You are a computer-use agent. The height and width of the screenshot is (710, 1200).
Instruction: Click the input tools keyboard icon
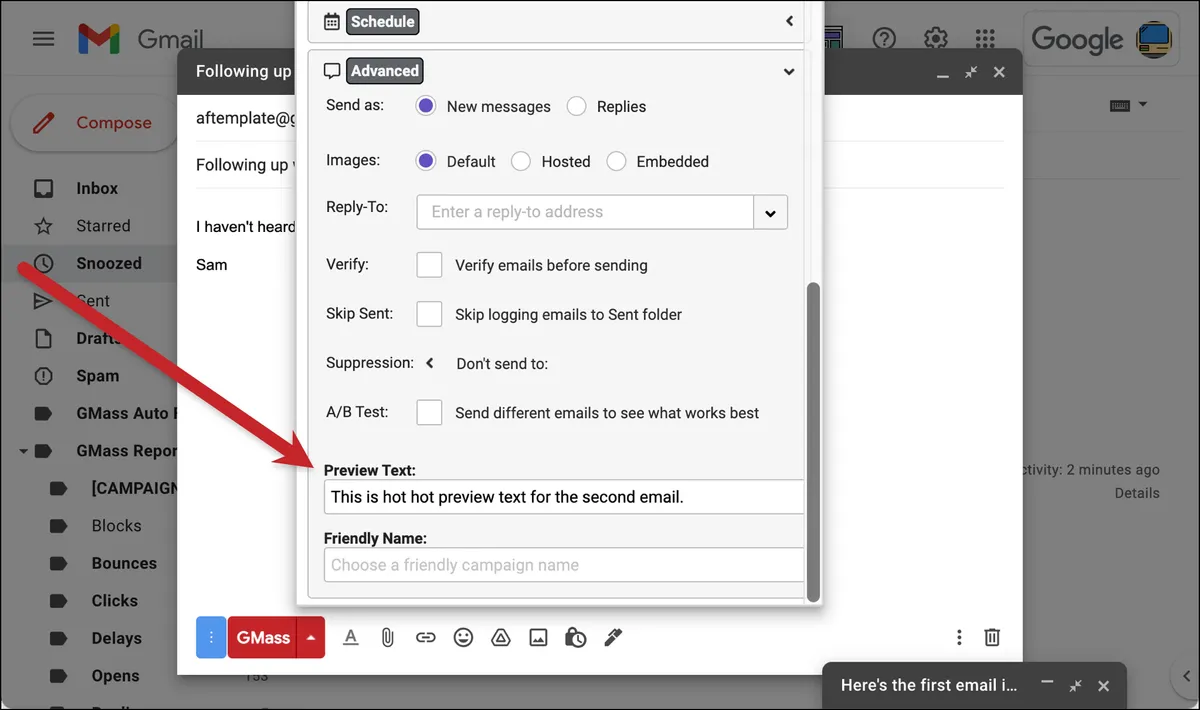point(1120,105)
